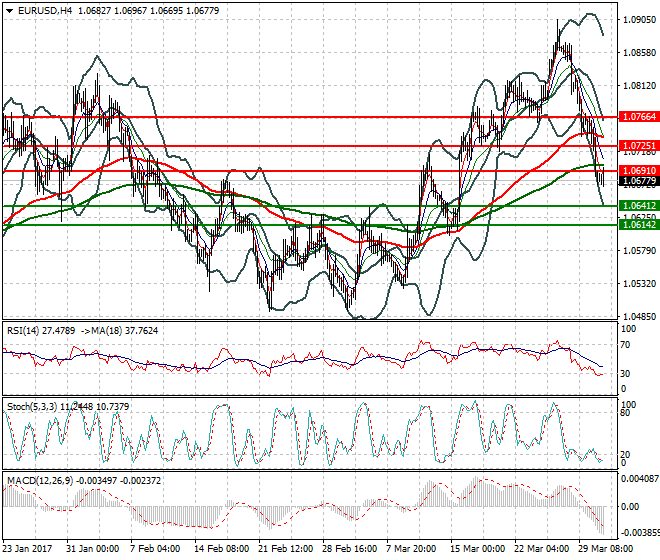660x560 pixels.
Task: Click the 1.06412 green support price label
Action: (x=639, y=205)
